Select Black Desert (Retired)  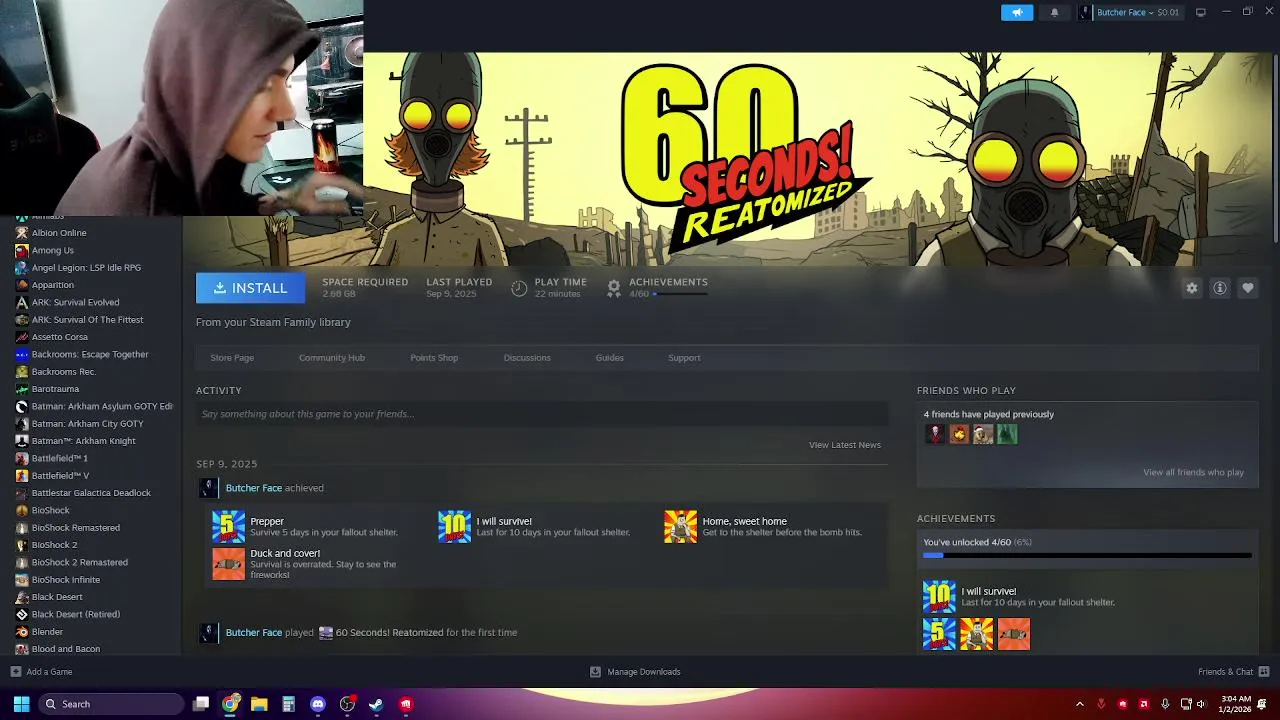(75, 614)
